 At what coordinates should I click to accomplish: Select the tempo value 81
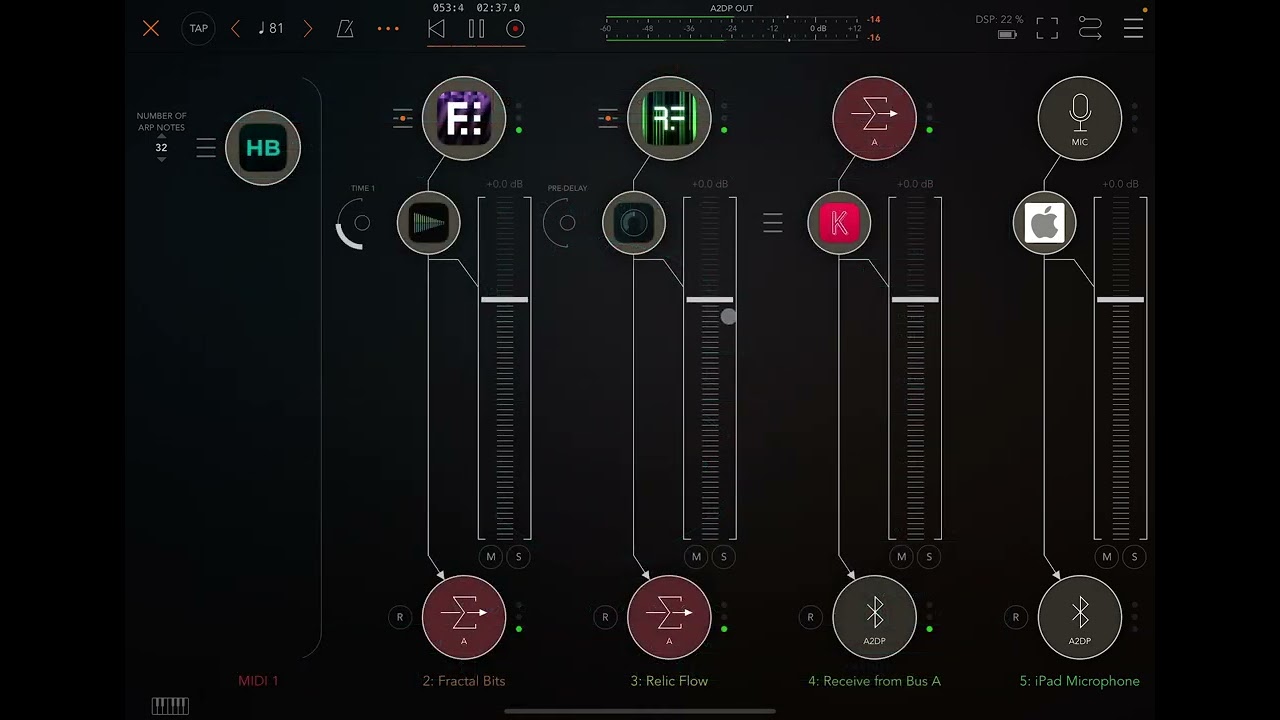[x=271, y=28]
